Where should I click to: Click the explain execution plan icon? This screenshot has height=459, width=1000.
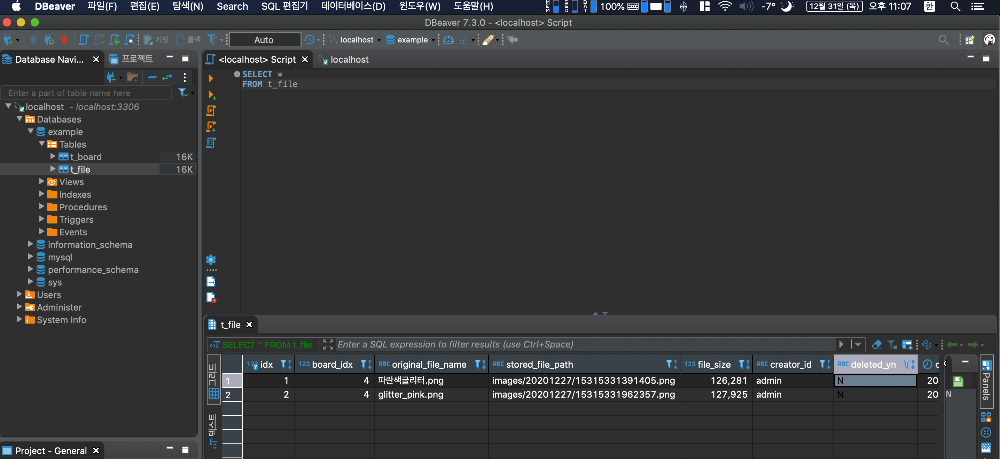[x=211, y=142]
